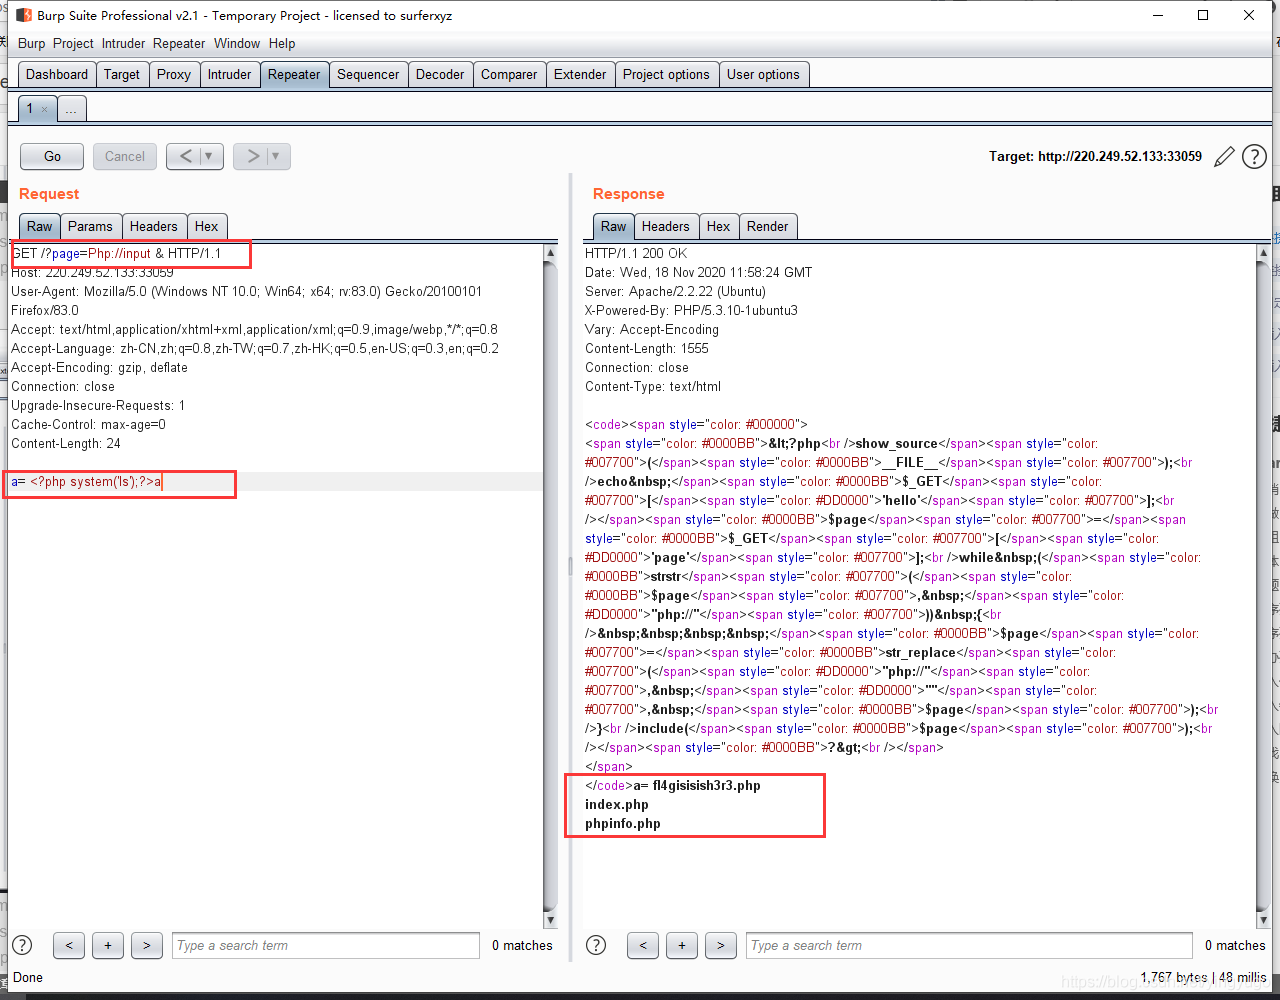Viewport: 1280px width, 1000px height.
Task: Click index.php in the response output
Action: (617, 805)
